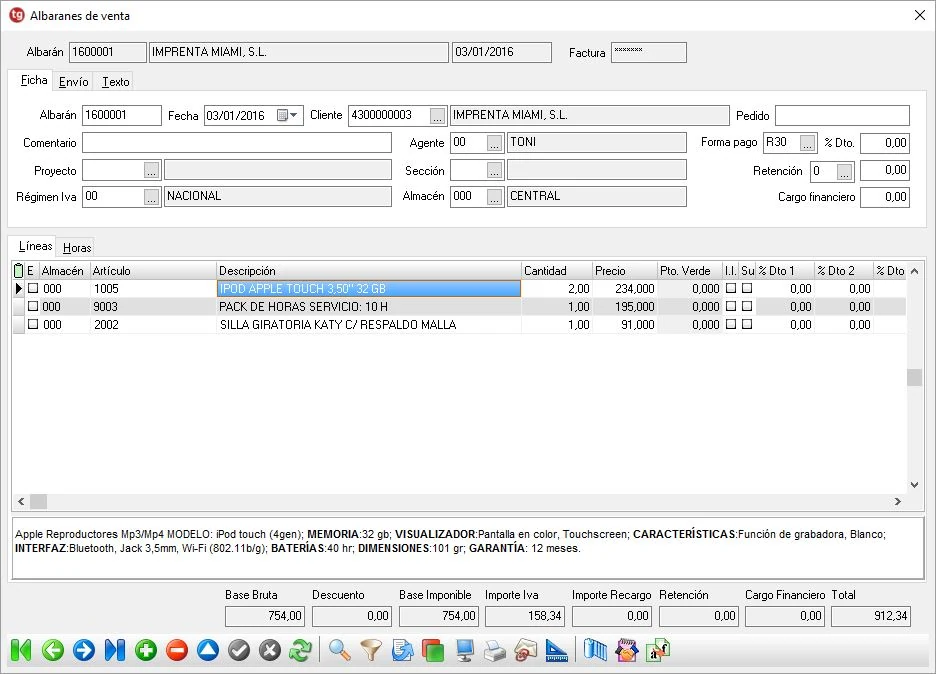Tick the E checkbox for article 1005
This screenshot has width=936, height=674.
pos(33,288)
